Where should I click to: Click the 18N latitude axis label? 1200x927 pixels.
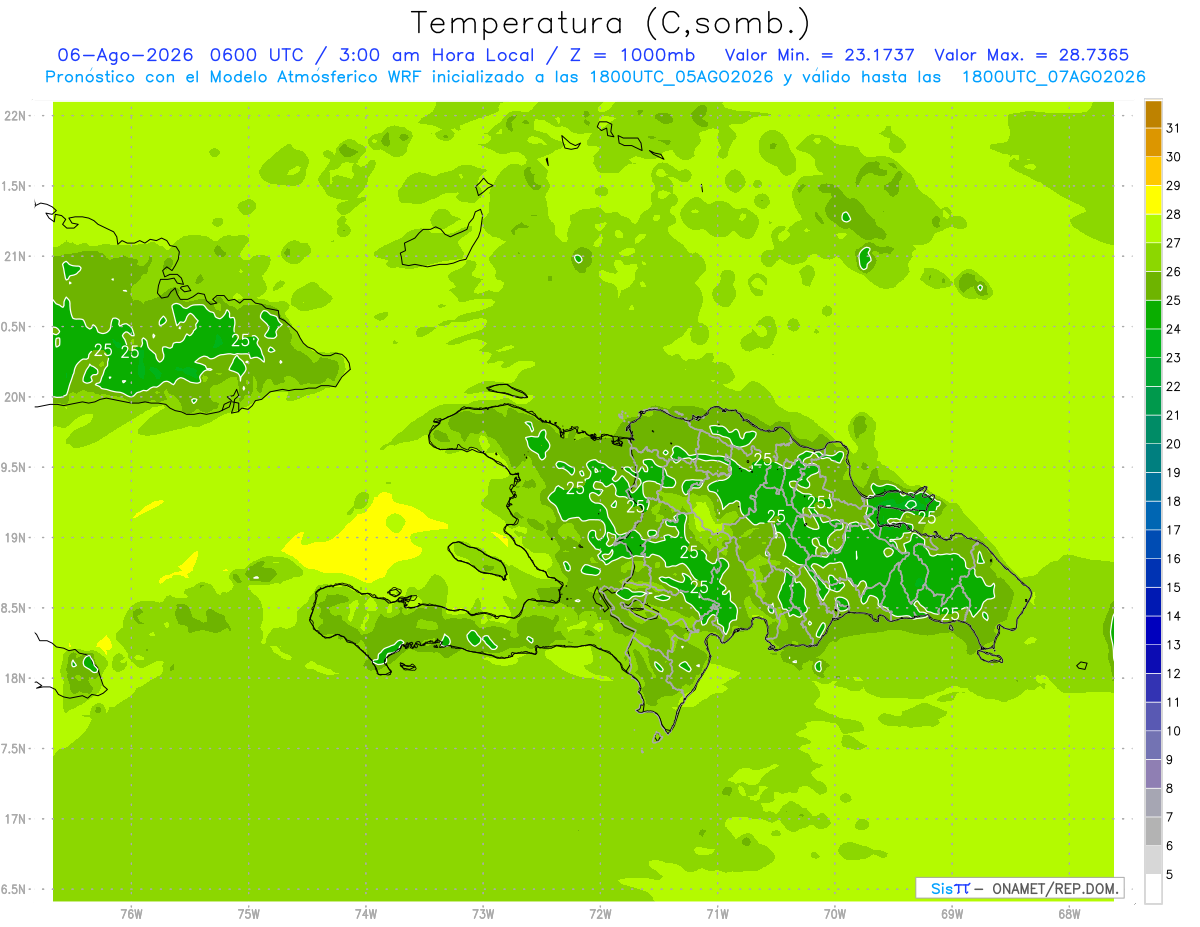16,679
